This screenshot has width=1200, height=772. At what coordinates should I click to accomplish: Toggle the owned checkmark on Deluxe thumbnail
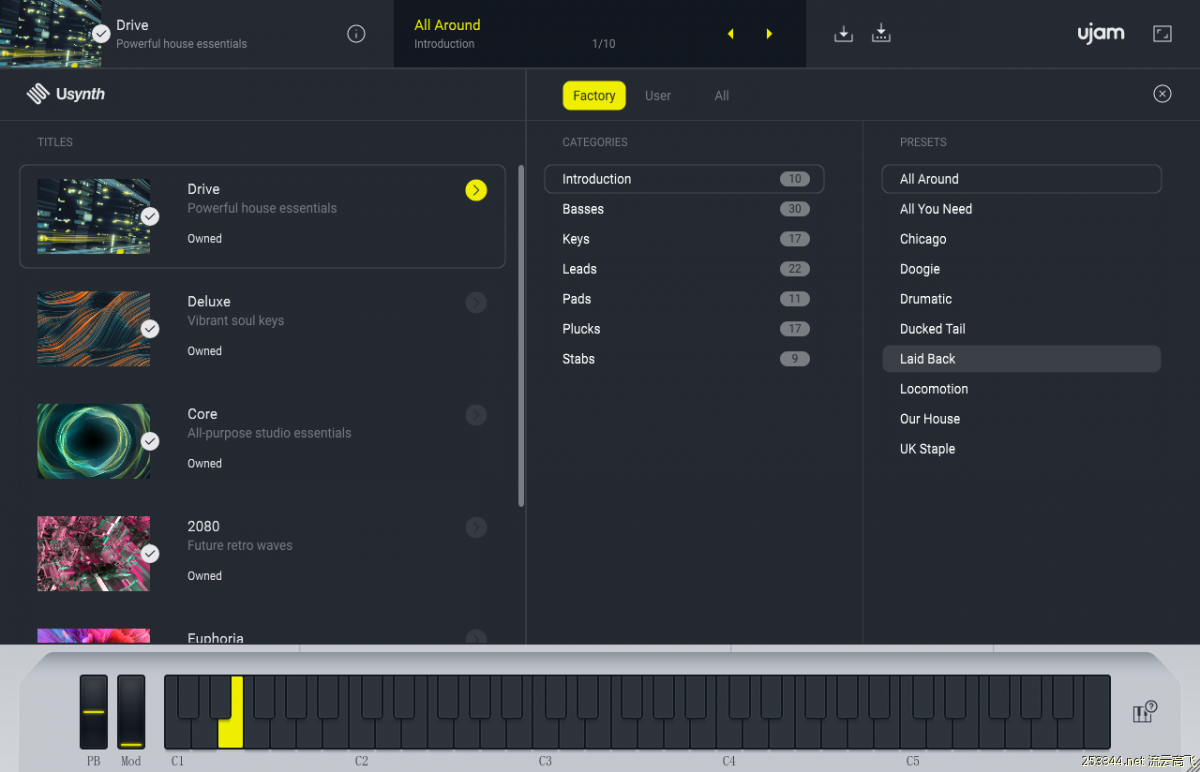pos(150,329)
